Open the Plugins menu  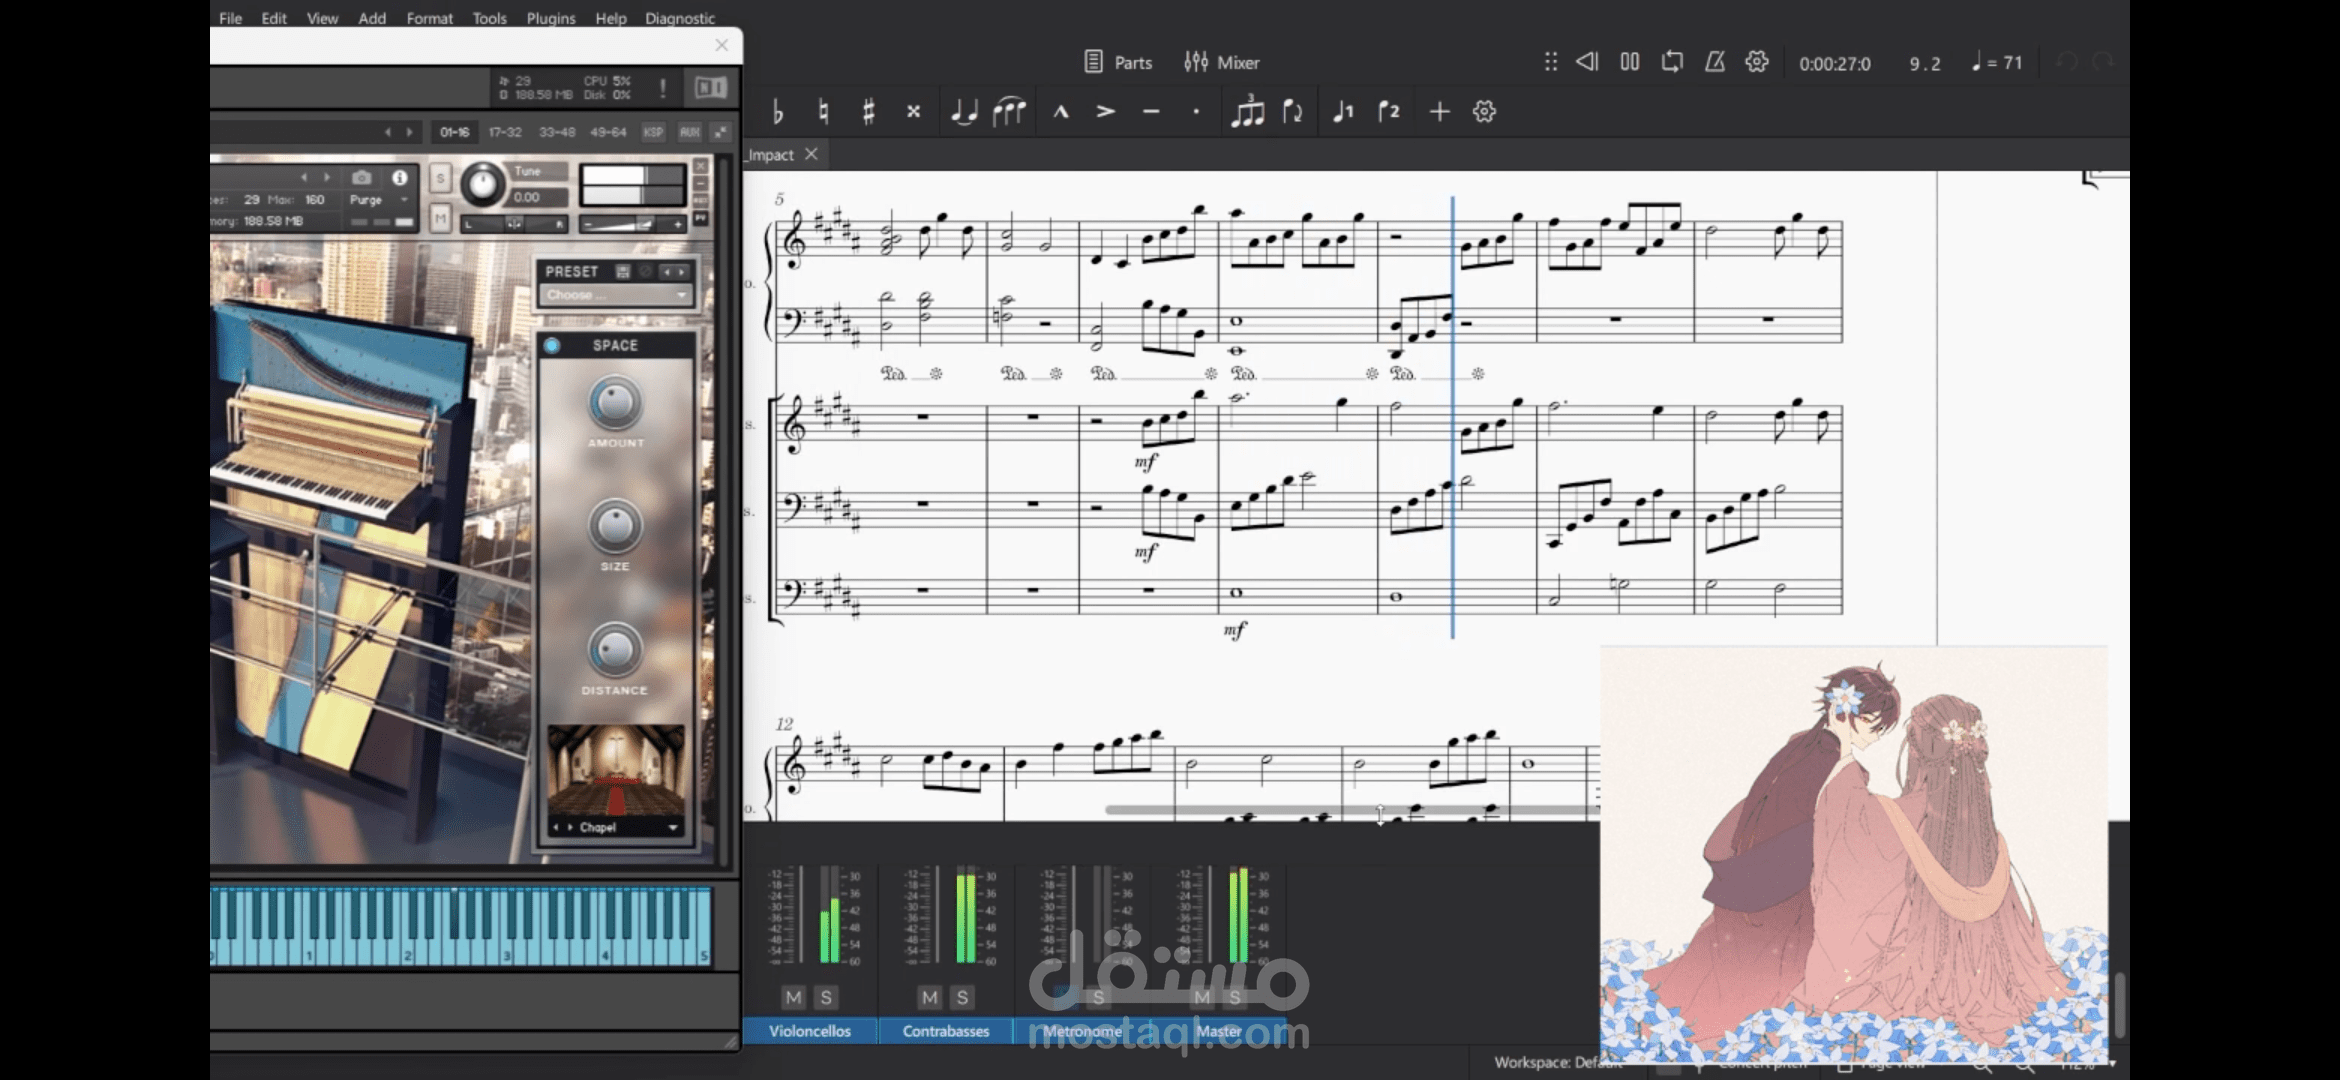(x=550, y=18)
